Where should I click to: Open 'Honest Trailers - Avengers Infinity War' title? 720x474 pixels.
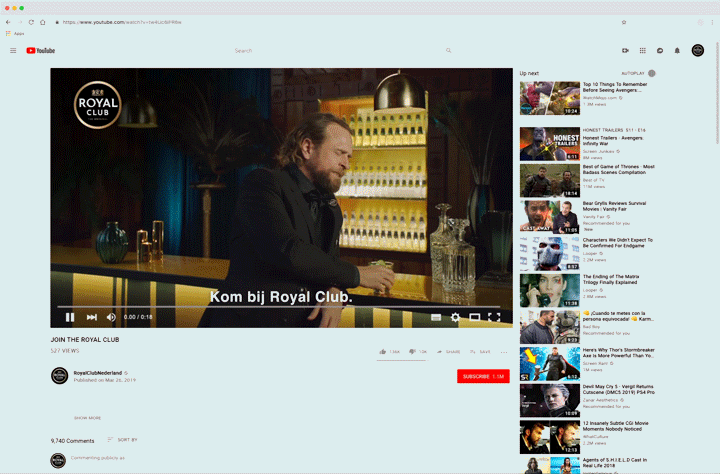(613, 141)
